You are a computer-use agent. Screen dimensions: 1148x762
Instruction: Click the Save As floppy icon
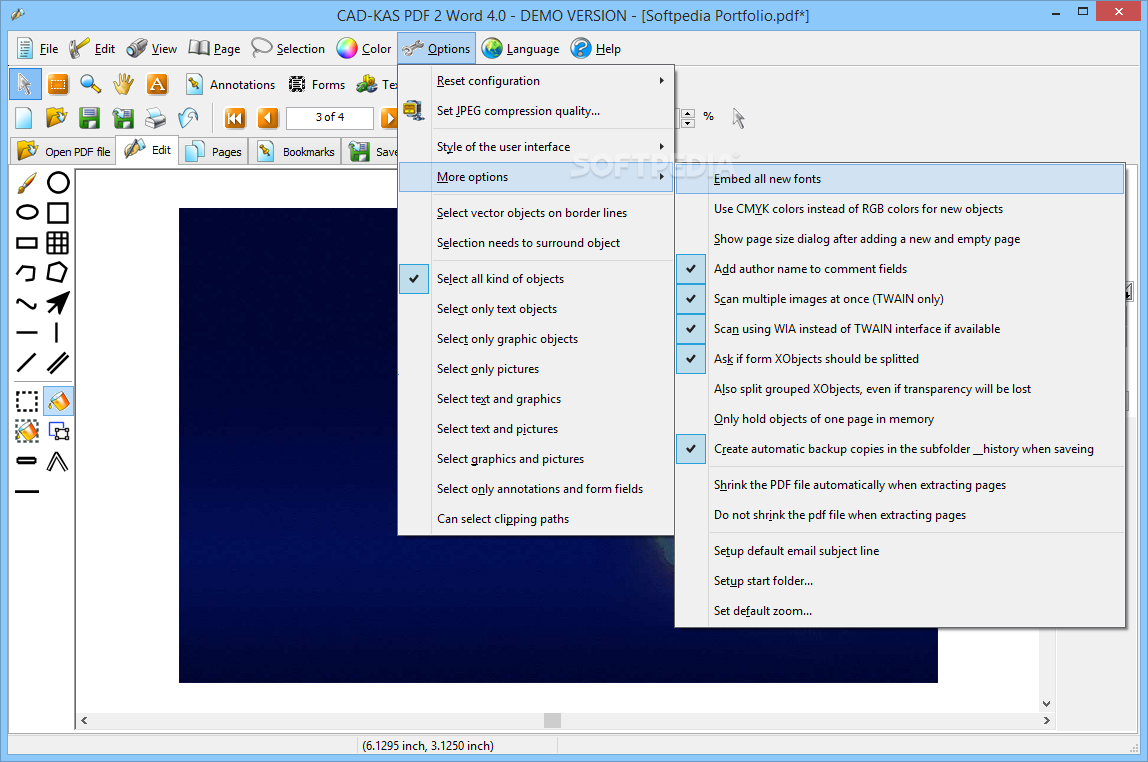pos(123,117)
